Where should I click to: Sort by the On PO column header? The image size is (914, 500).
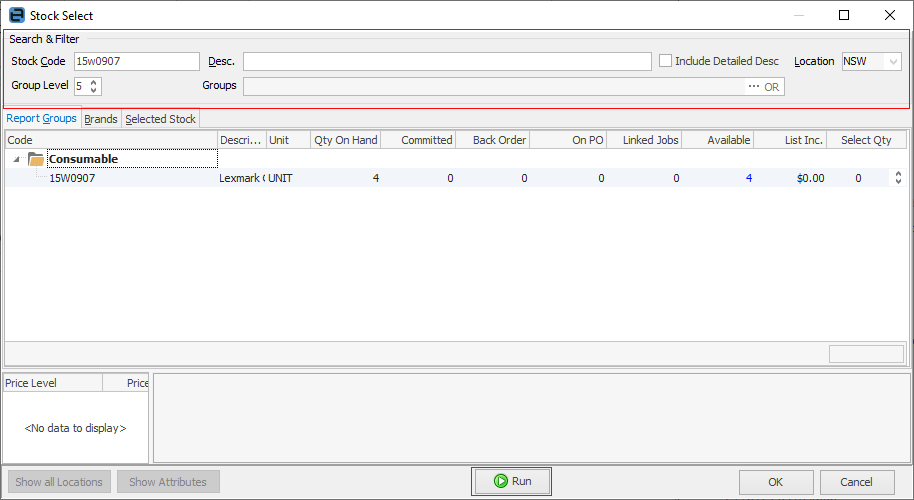568,140
